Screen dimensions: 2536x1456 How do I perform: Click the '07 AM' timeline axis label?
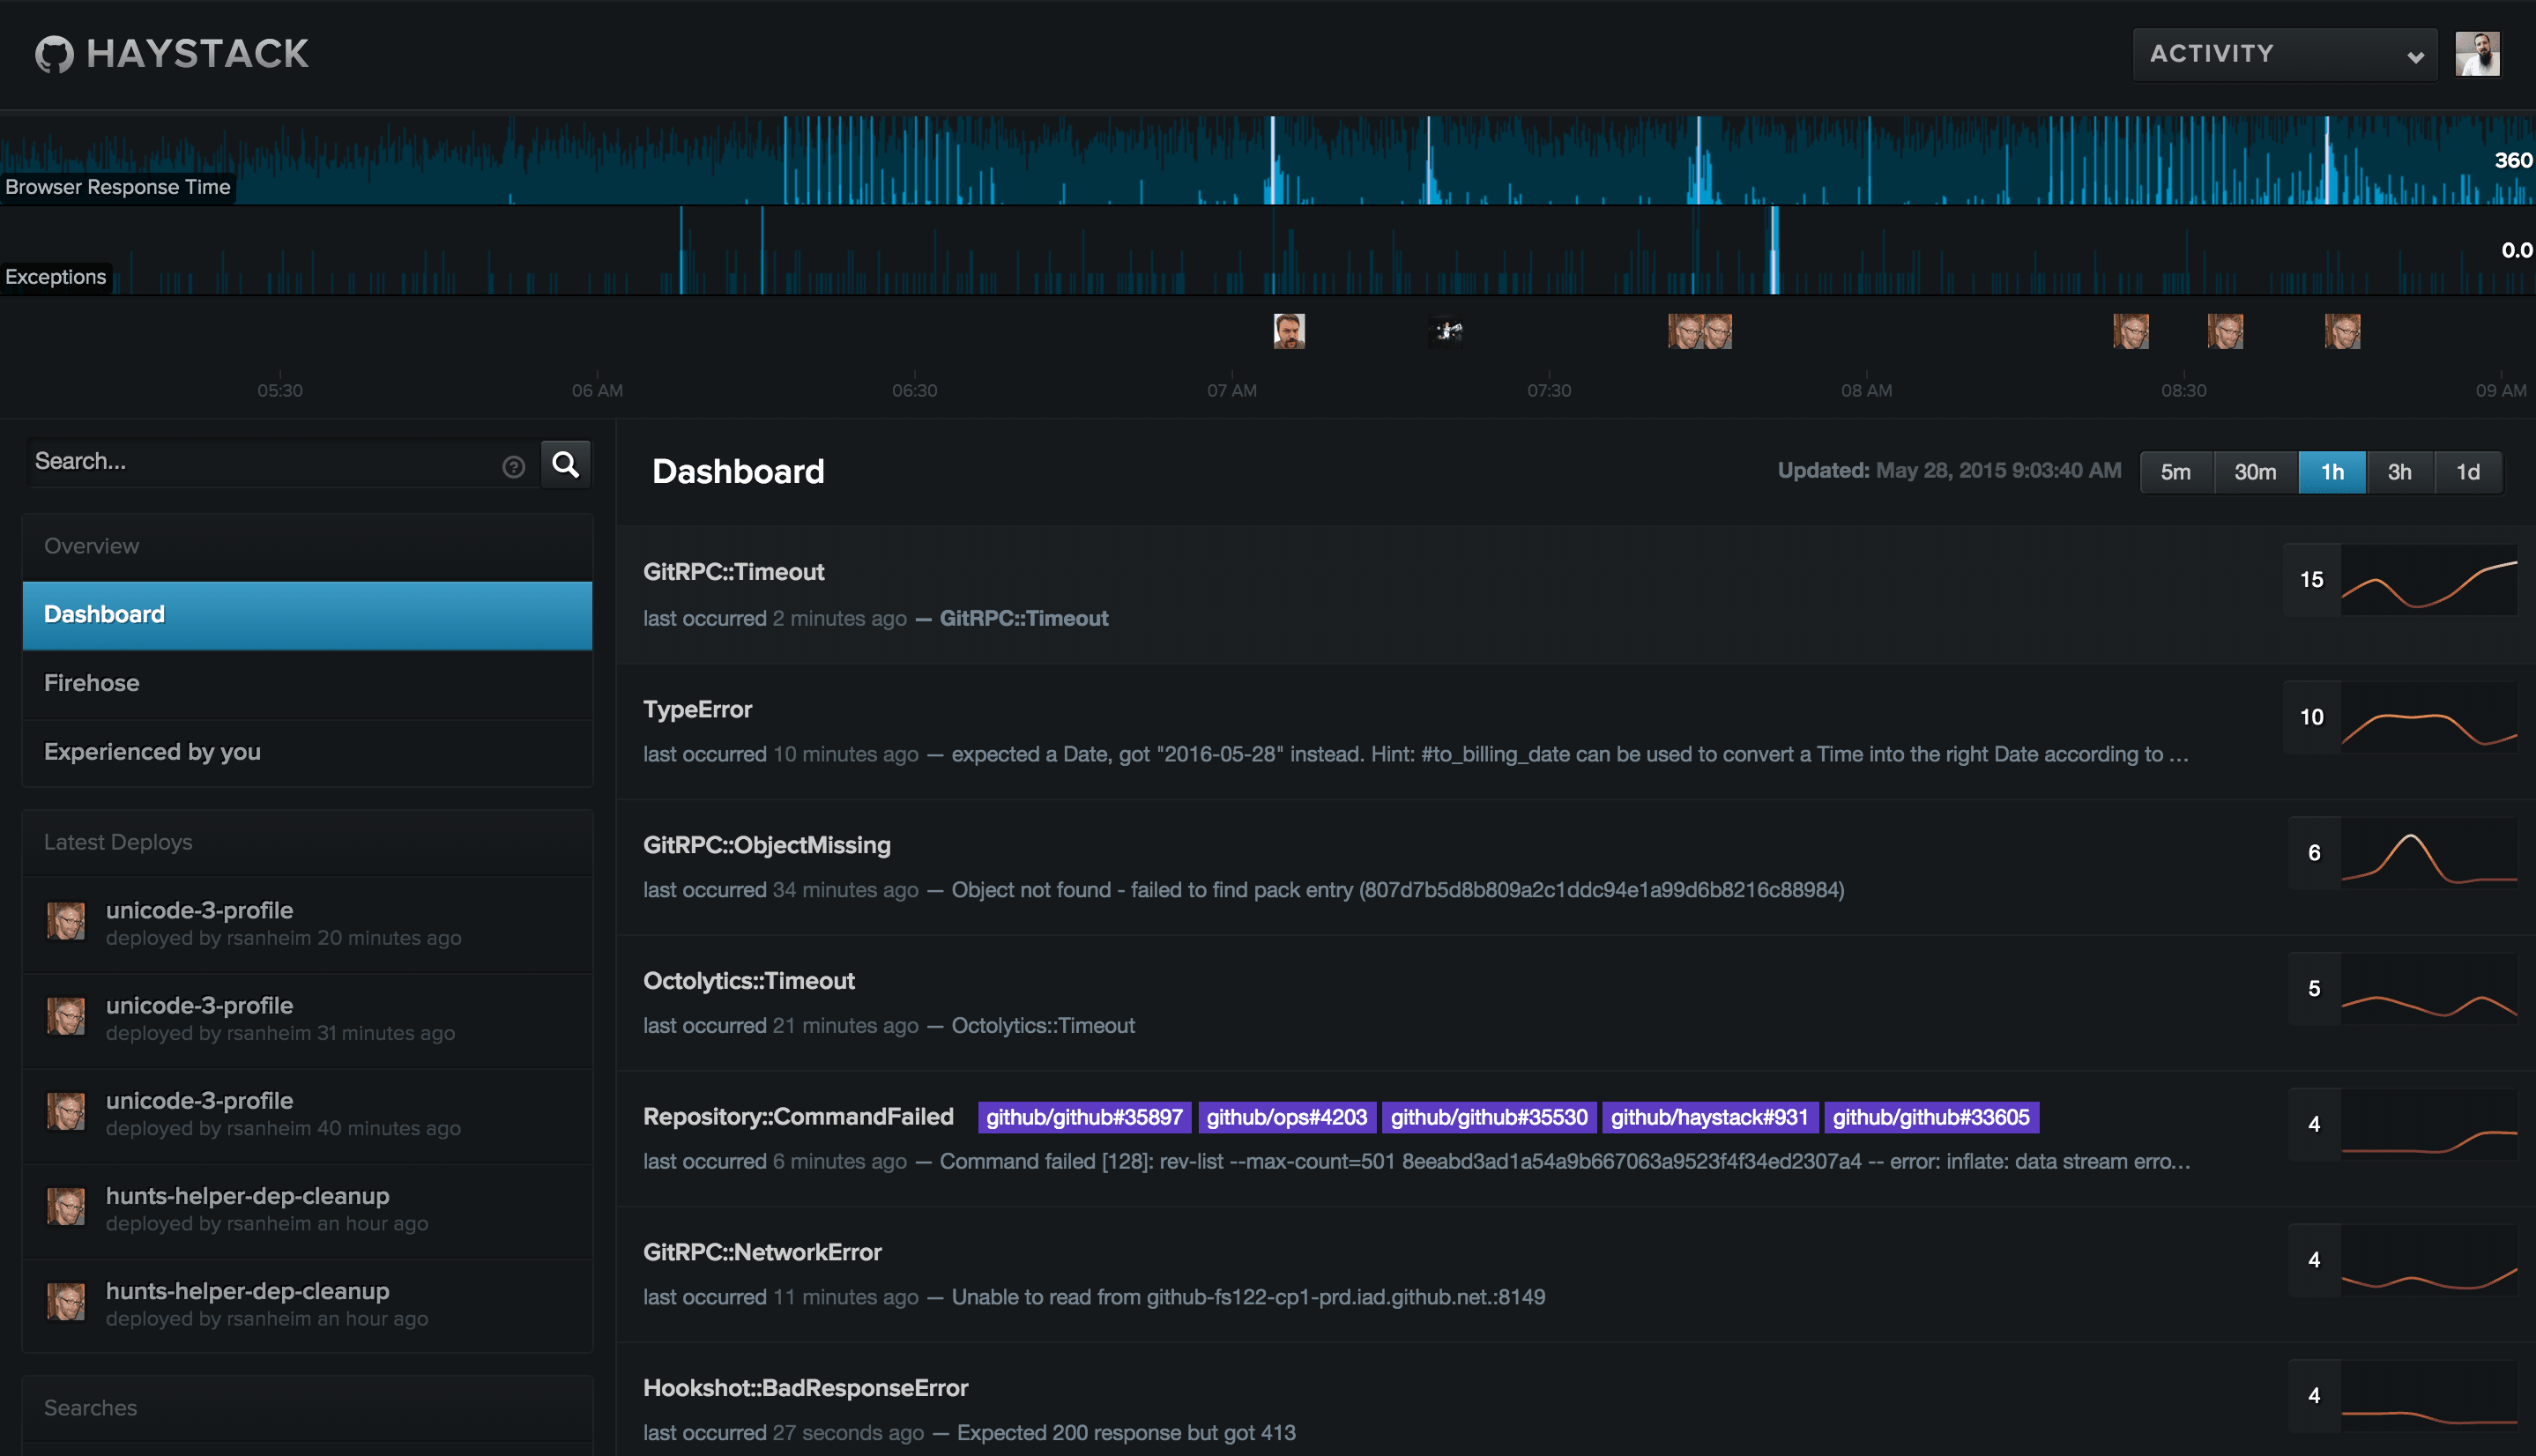pos(1231,390)
